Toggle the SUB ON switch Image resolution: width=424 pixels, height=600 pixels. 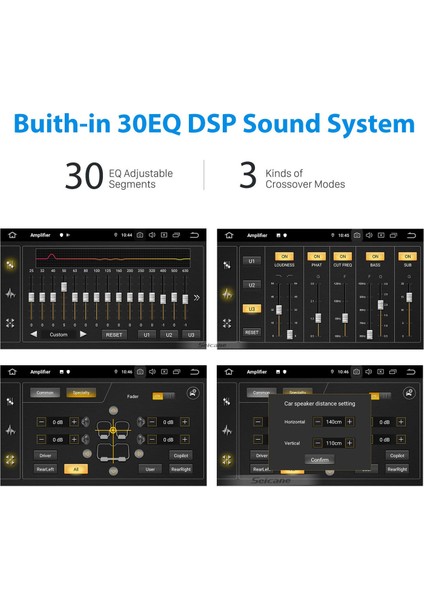408,256
